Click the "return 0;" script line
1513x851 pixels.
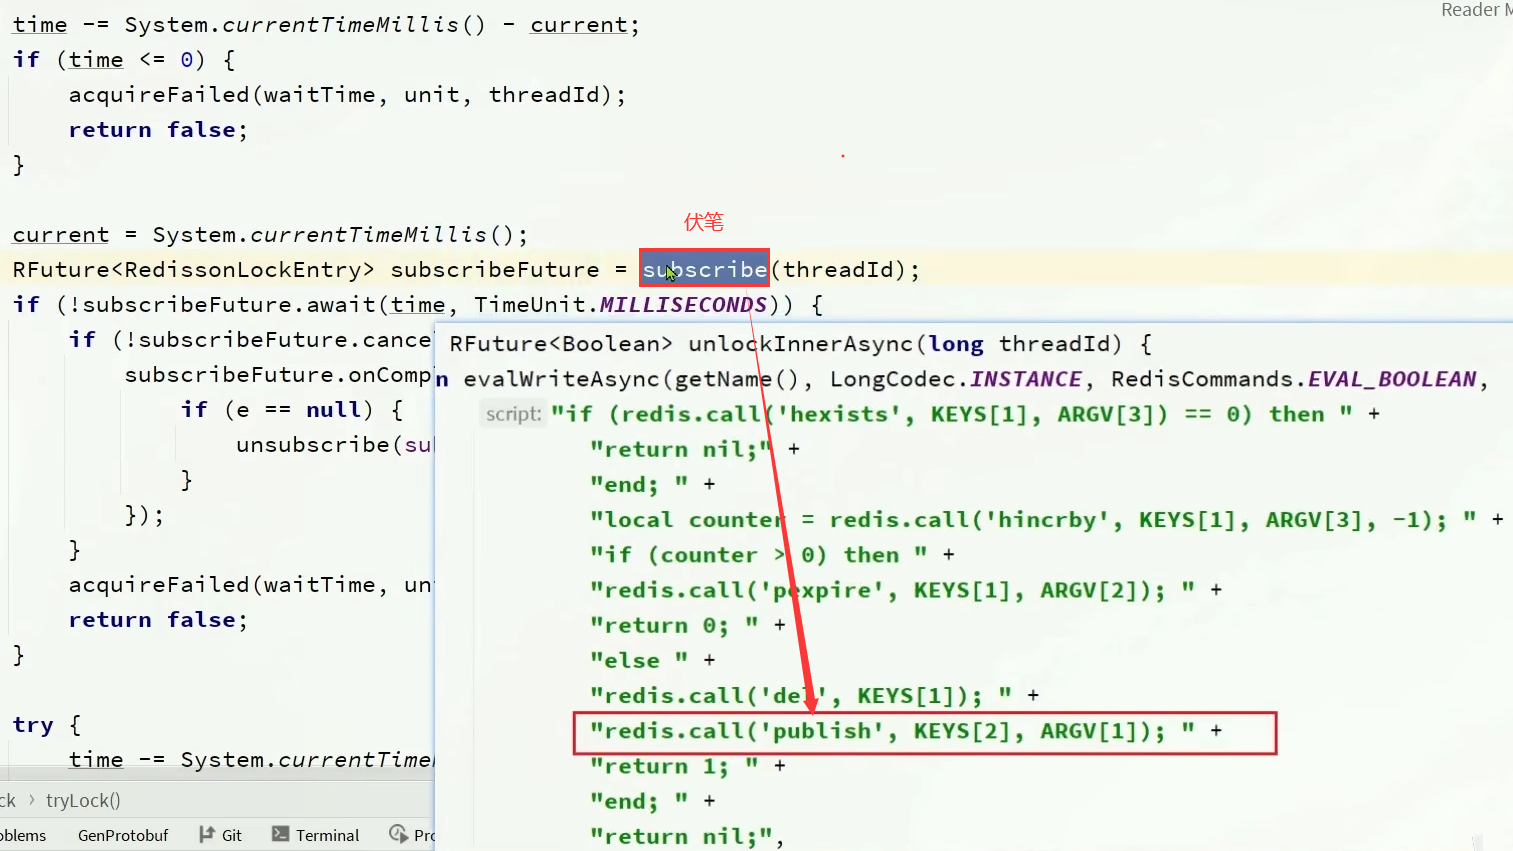click(x=688, y=625)
